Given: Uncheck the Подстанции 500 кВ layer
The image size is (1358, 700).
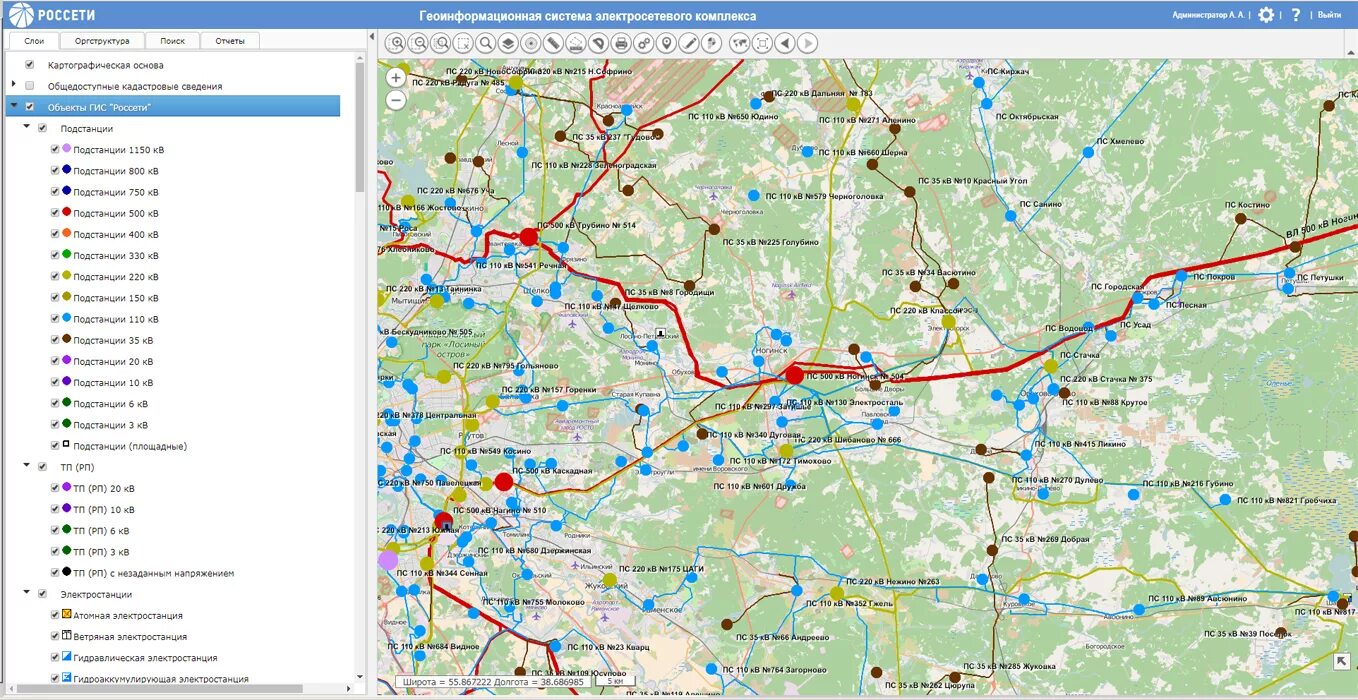Looking at the screenshot, I should 56,213.
